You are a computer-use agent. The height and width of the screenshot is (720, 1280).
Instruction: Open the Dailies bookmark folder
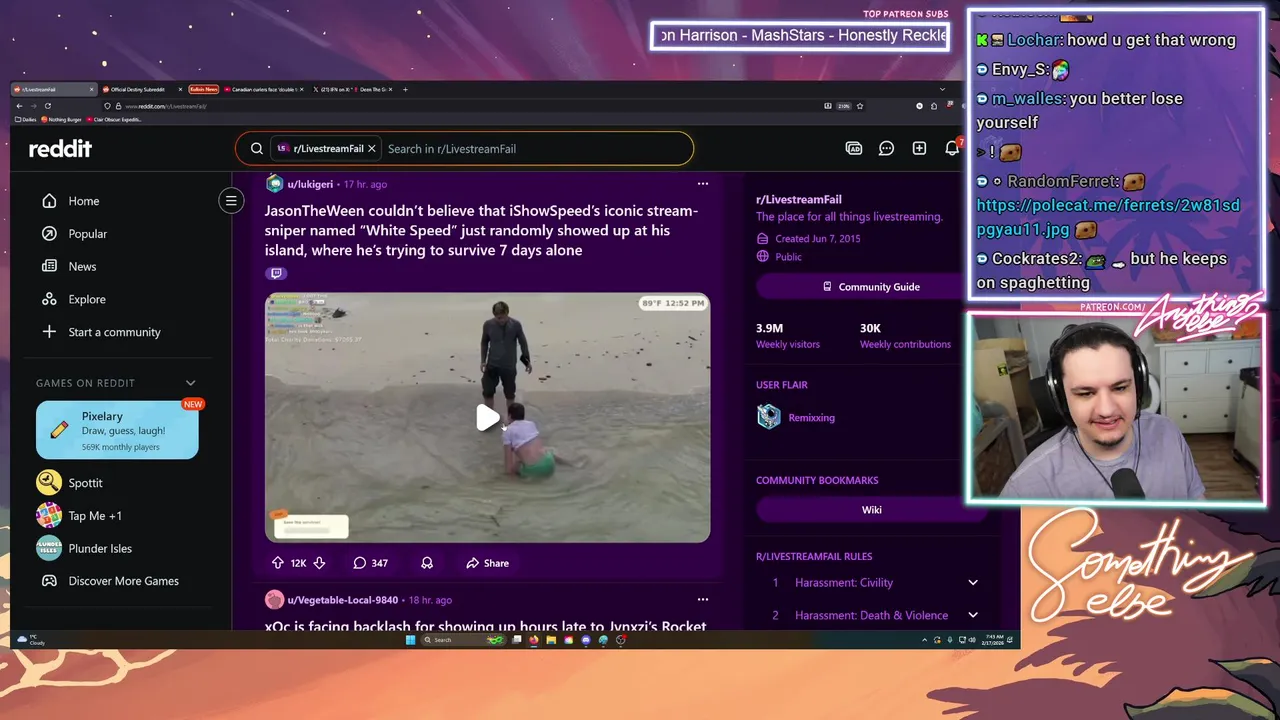pos(27,119)
